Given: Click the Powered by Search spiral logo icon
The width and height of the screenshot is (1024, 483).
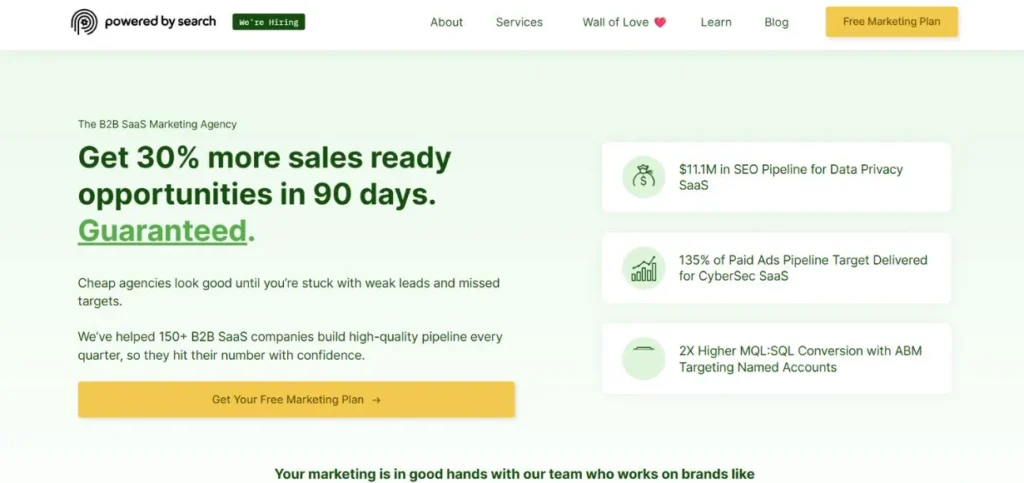Looking at the screenshot, I should click(x=84, y=22).
